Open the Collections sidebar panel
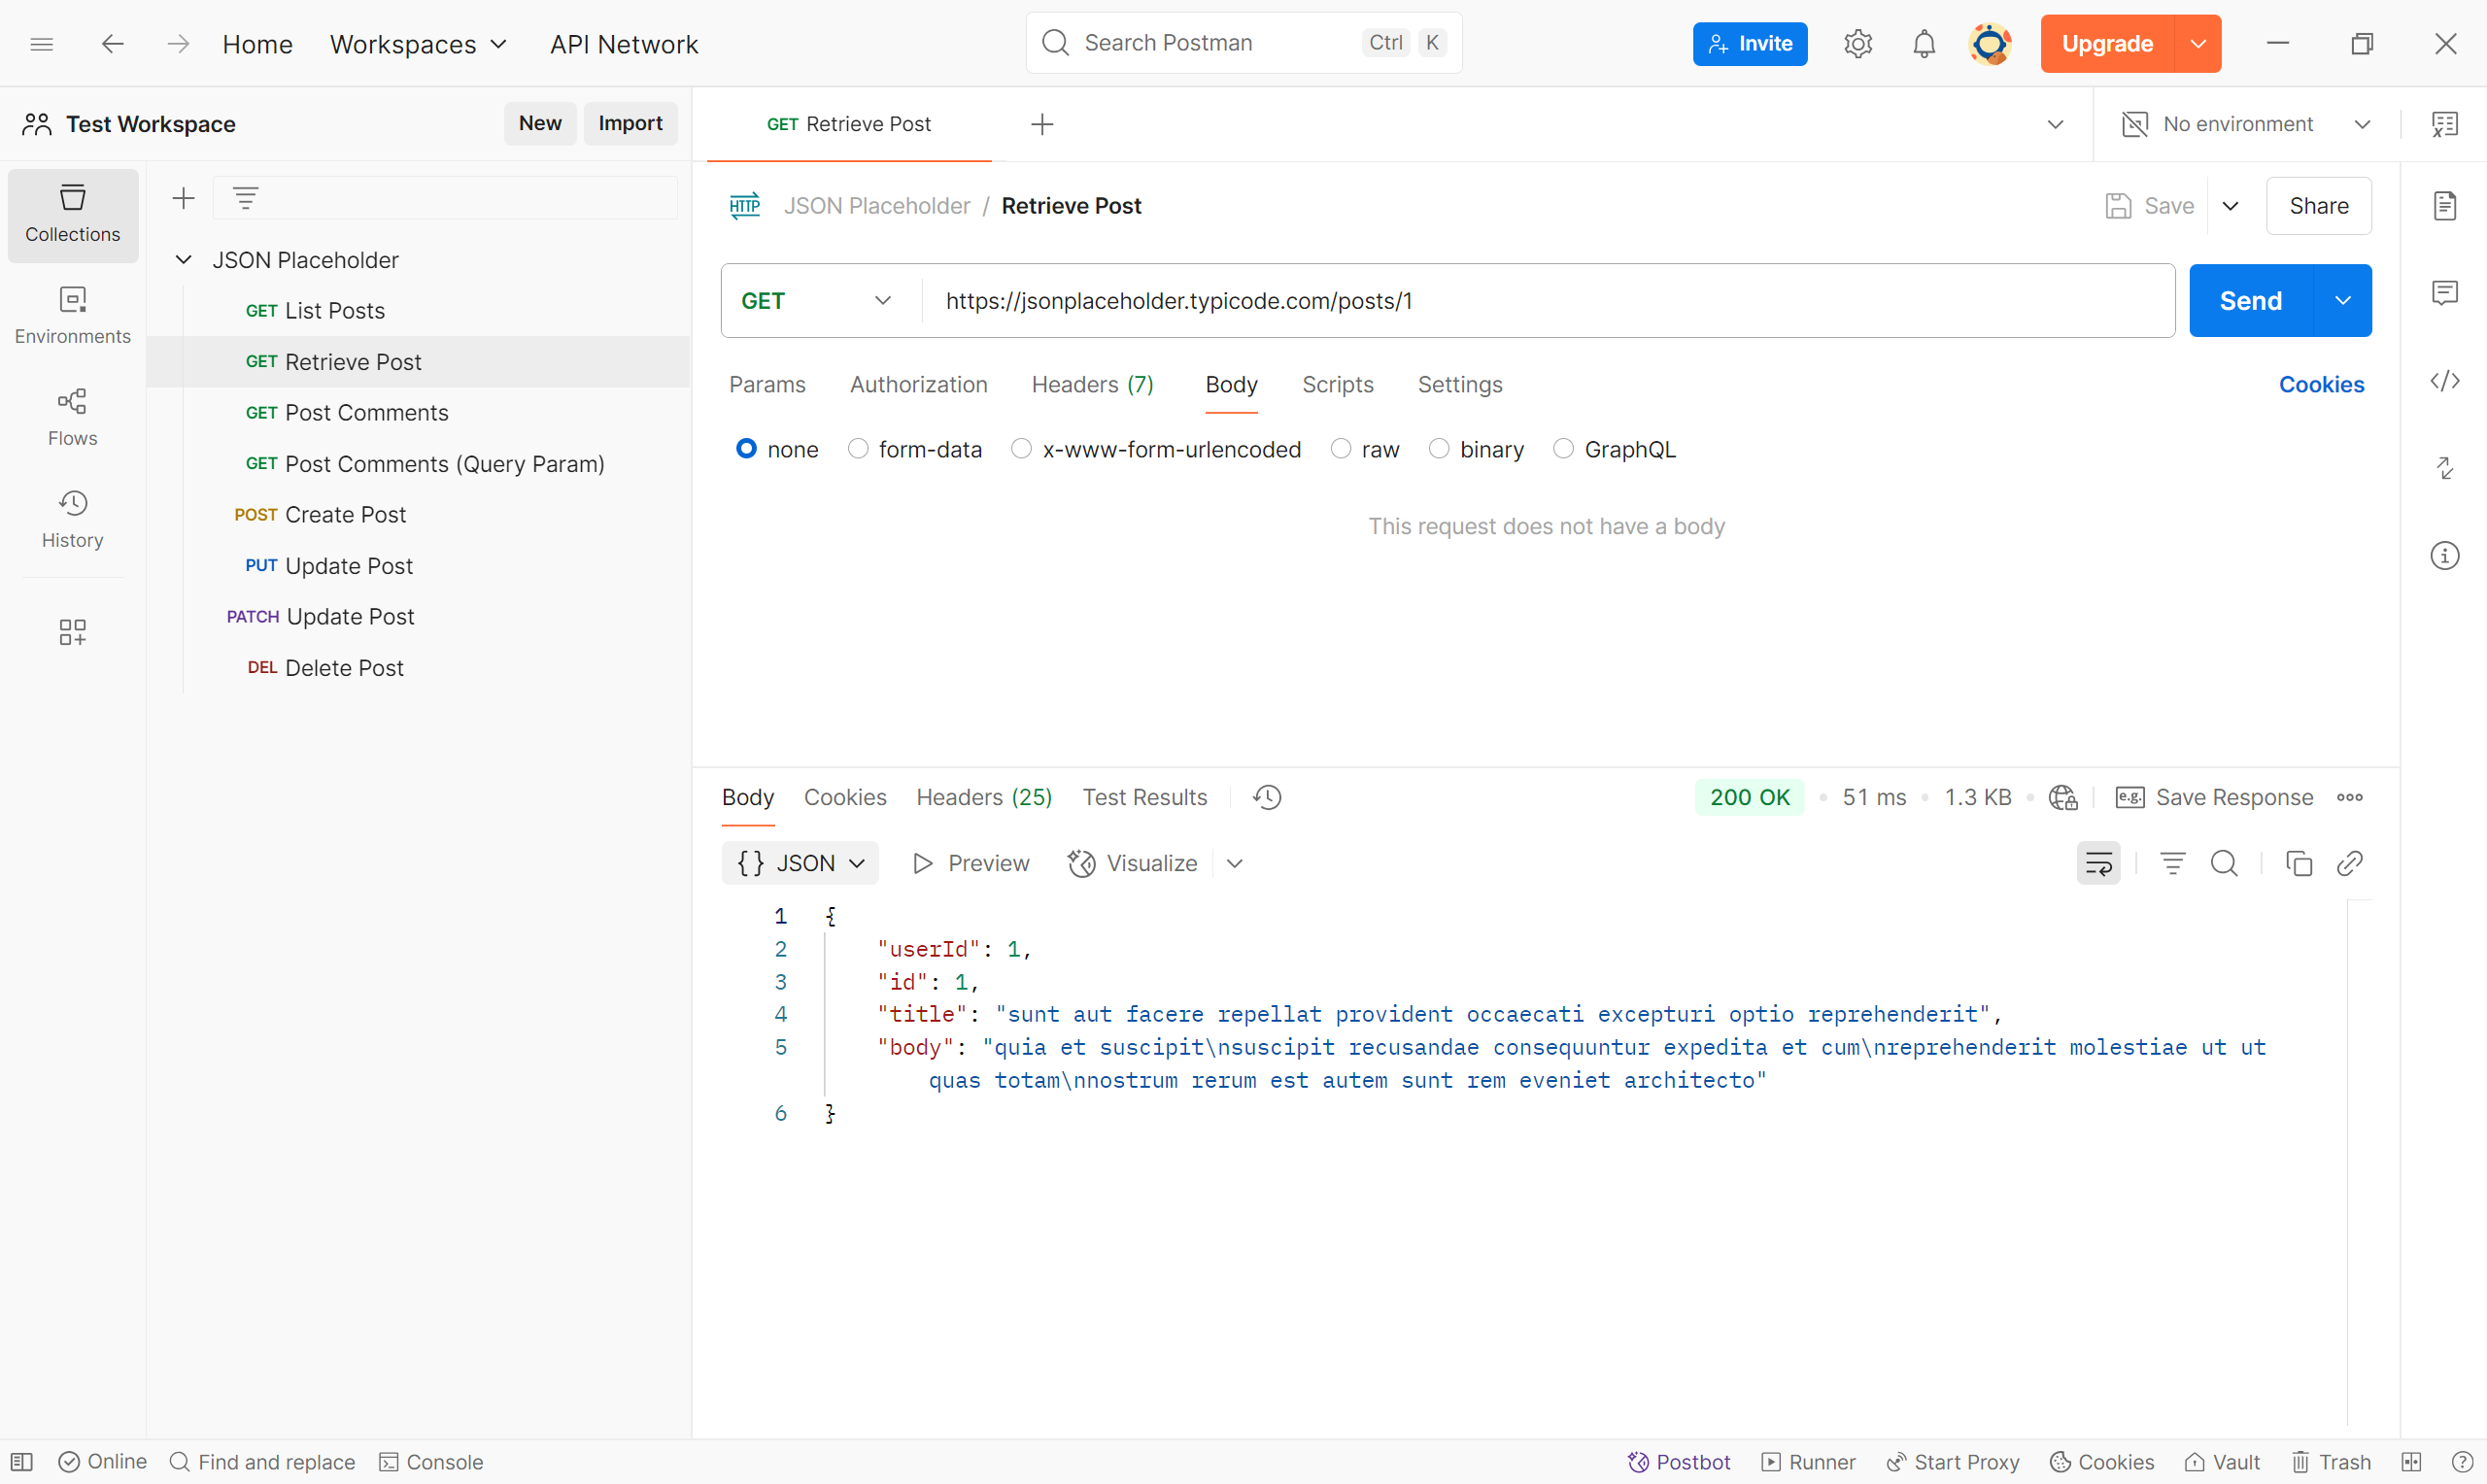The height and width of the screenshot is (1484, 2487). coord(73,214)
